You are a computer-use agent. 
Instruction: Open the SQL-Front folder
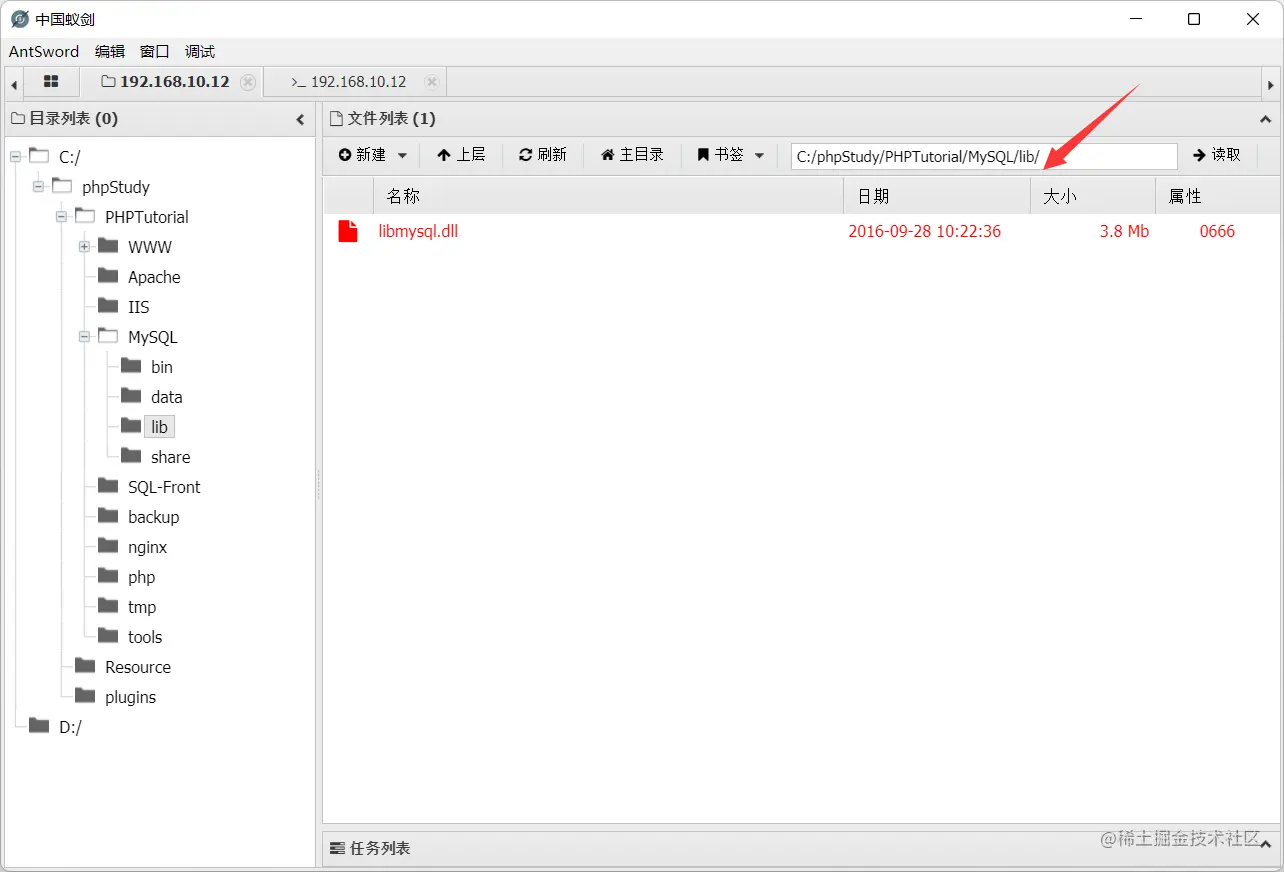[164, 487]
